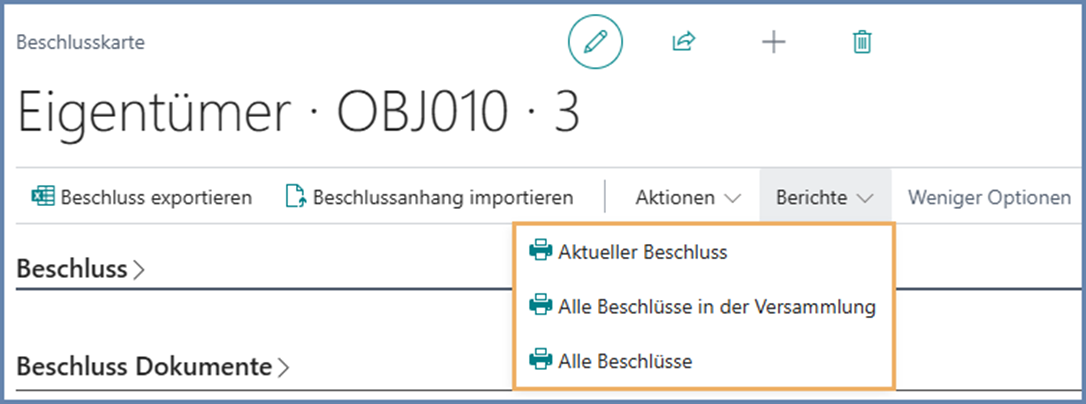Click the share icon at top
1086x404 pixels.
pyautogui.click(x=684, y=42)
